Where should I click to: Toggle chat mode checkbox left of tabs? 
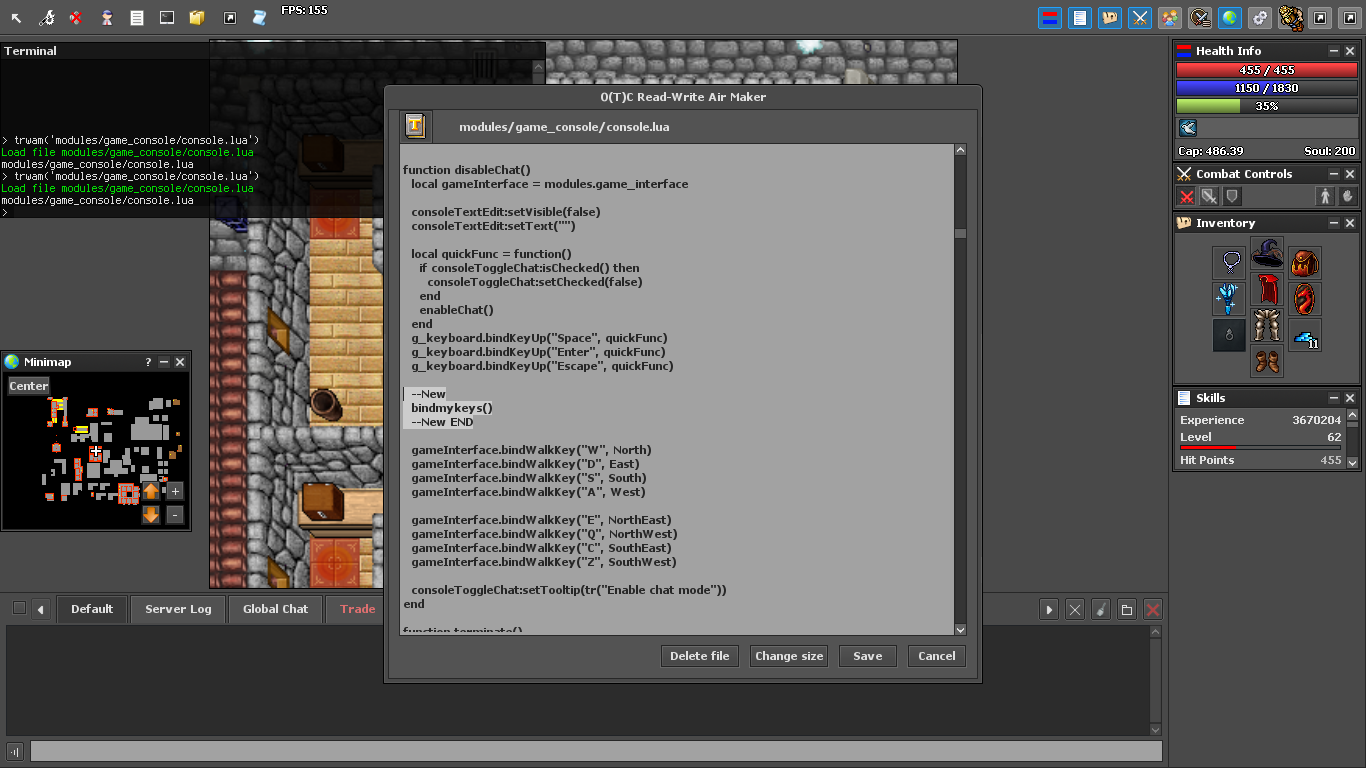tap(19, 608)
